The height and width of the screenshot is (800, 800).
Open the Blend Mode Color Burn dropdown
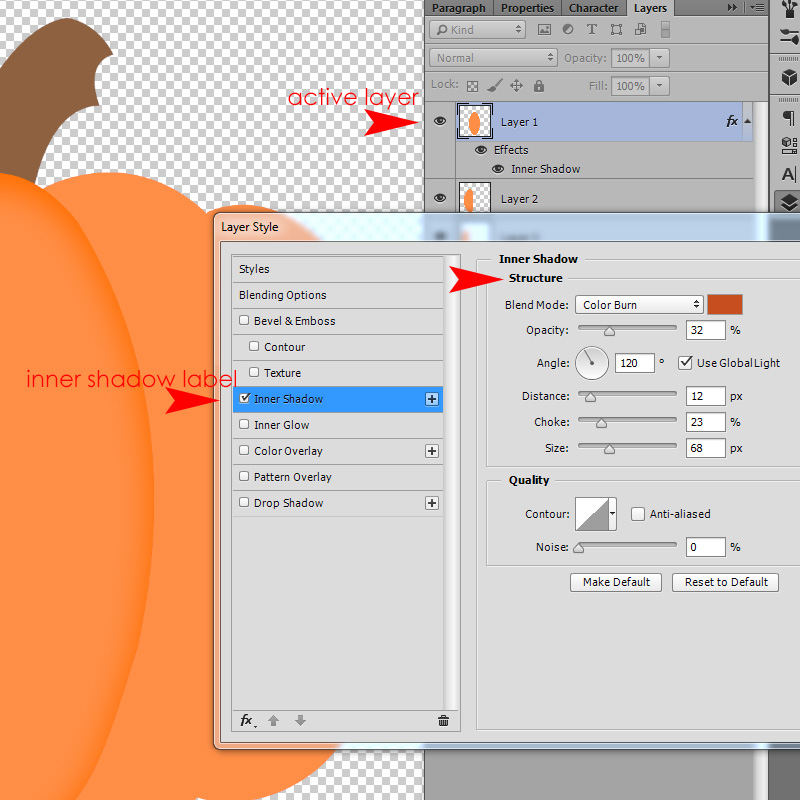click(x=639, y=305)
